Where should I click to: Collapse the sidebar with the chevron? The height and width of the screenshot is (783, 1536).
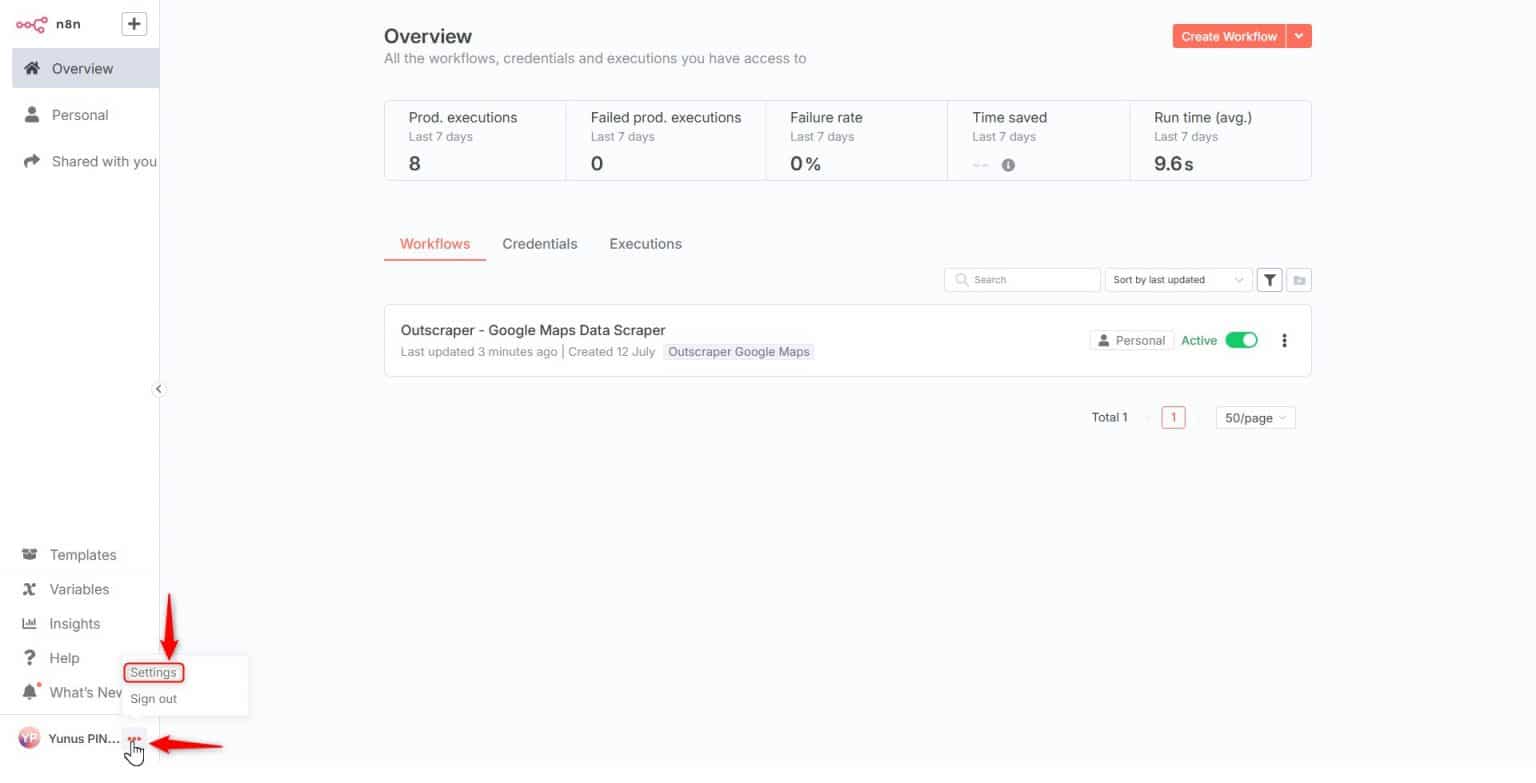point(159,388)
